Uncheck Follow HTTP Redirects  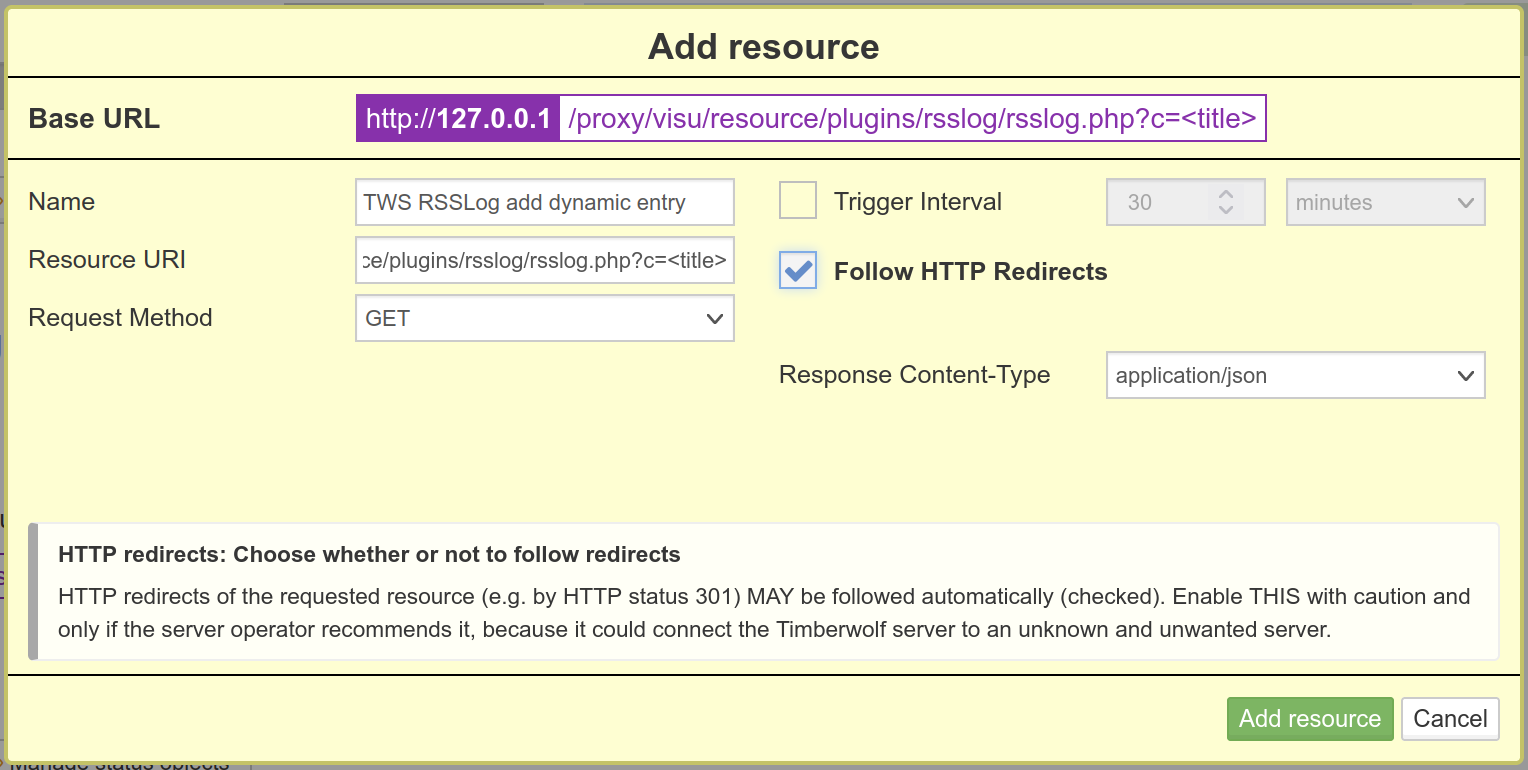(x=798, y=271)
